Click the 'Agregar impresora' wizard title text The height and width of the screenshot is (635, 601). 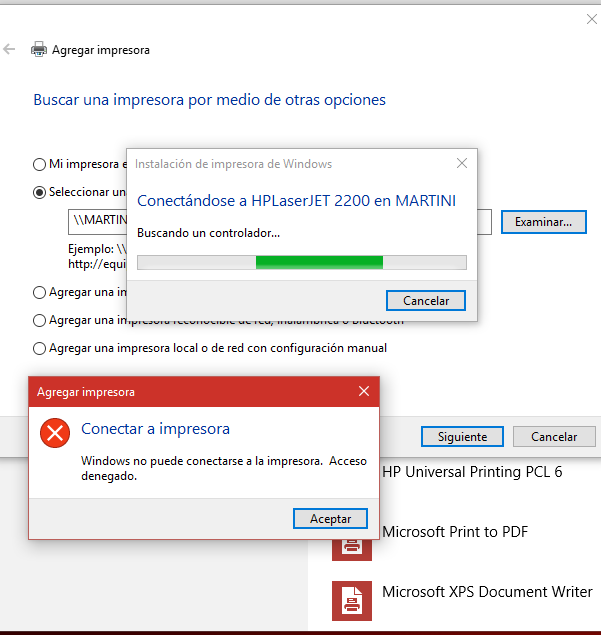[101, 50]
